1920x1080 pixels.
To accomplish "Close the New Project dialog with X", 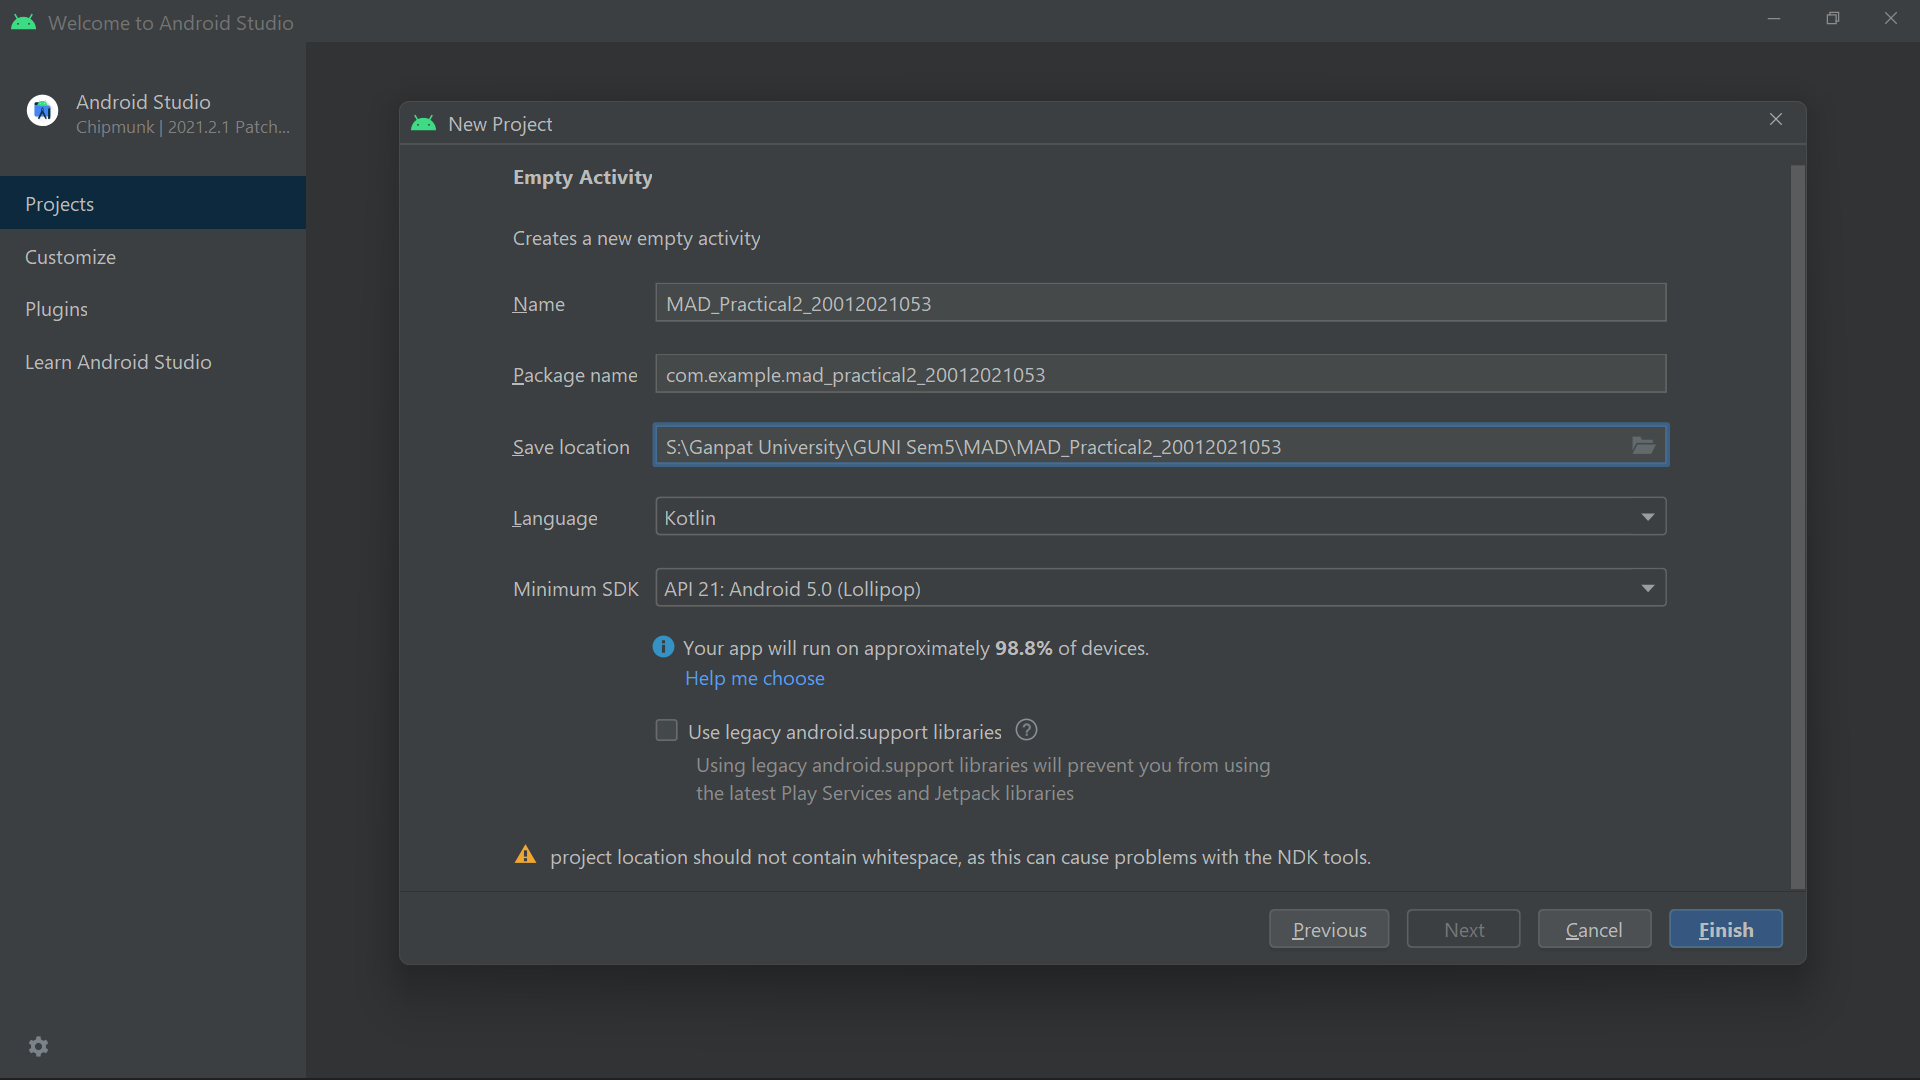I will tap(1775, 119).
